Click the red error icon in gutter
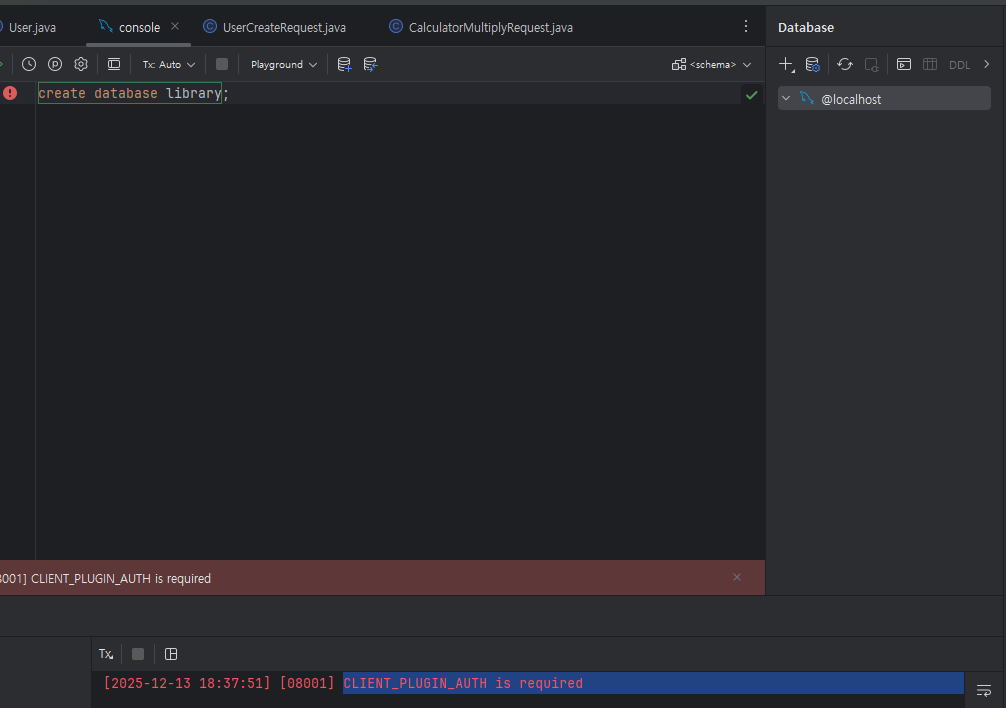 tap(10, 93)
